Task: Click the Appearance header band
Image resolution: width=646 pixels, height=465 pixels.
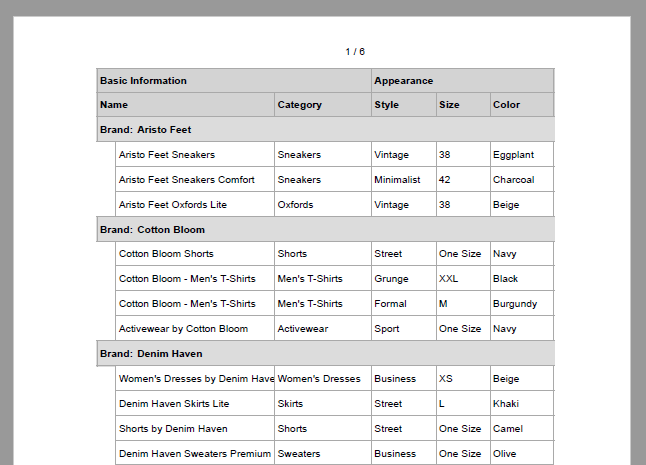Action: pyautogui.click(x=462, y=81)
